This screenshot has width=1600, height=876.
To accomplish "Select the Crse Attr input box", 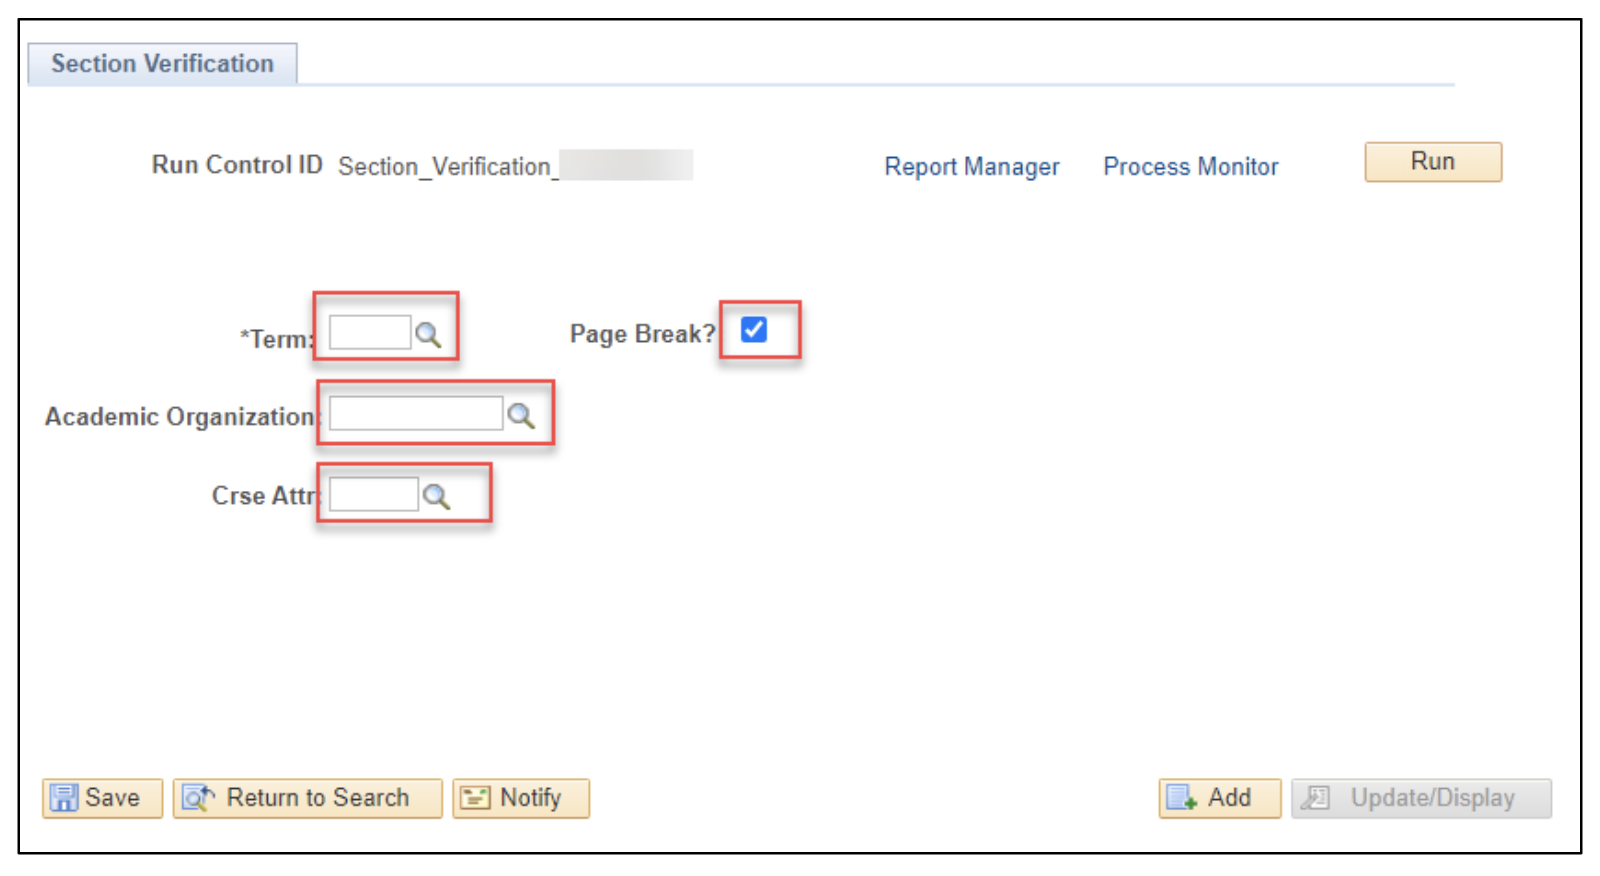I will [x=373, y=494].
